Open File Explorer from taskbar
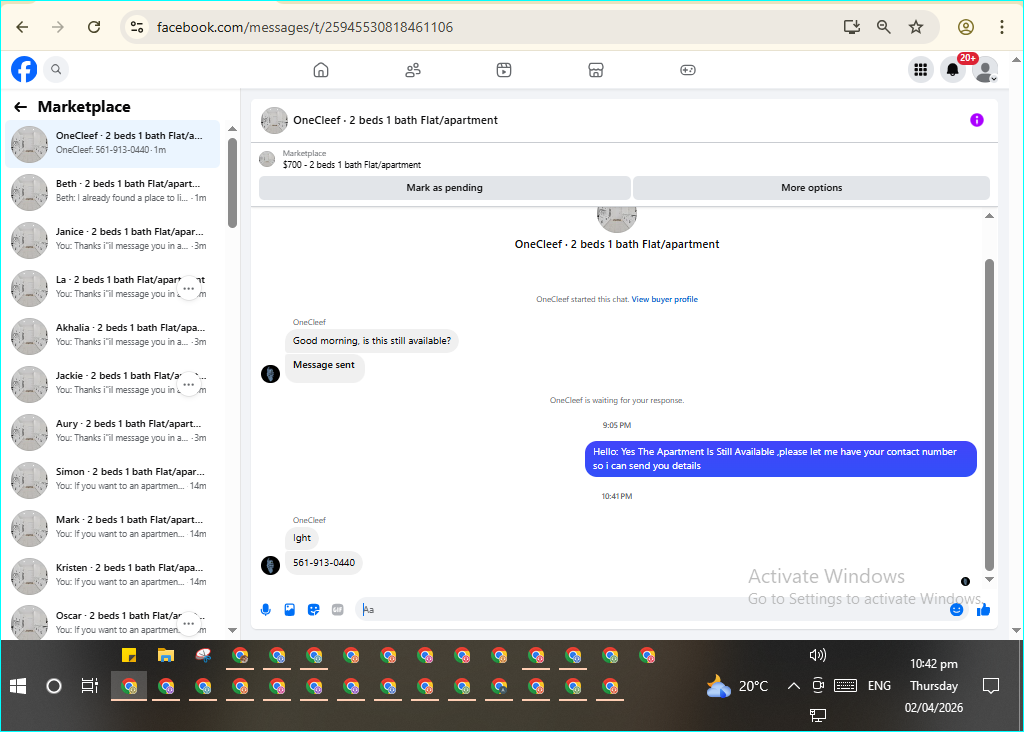 (x=166, y=655)
